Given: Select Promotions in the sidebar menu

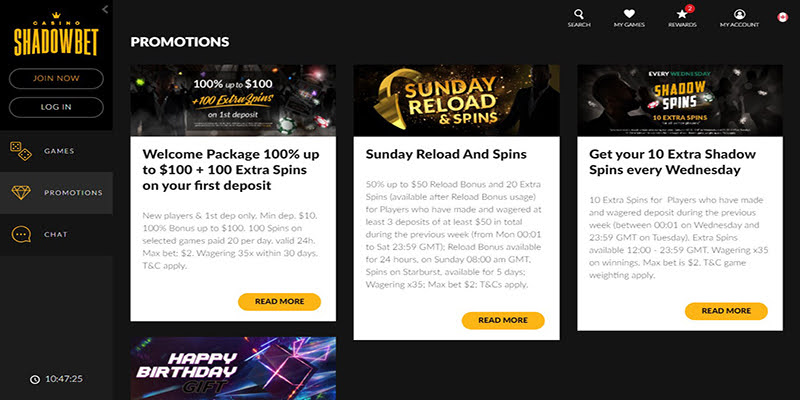Looking at the screenshot, I should pyautogui.click(x=73, y=192).
